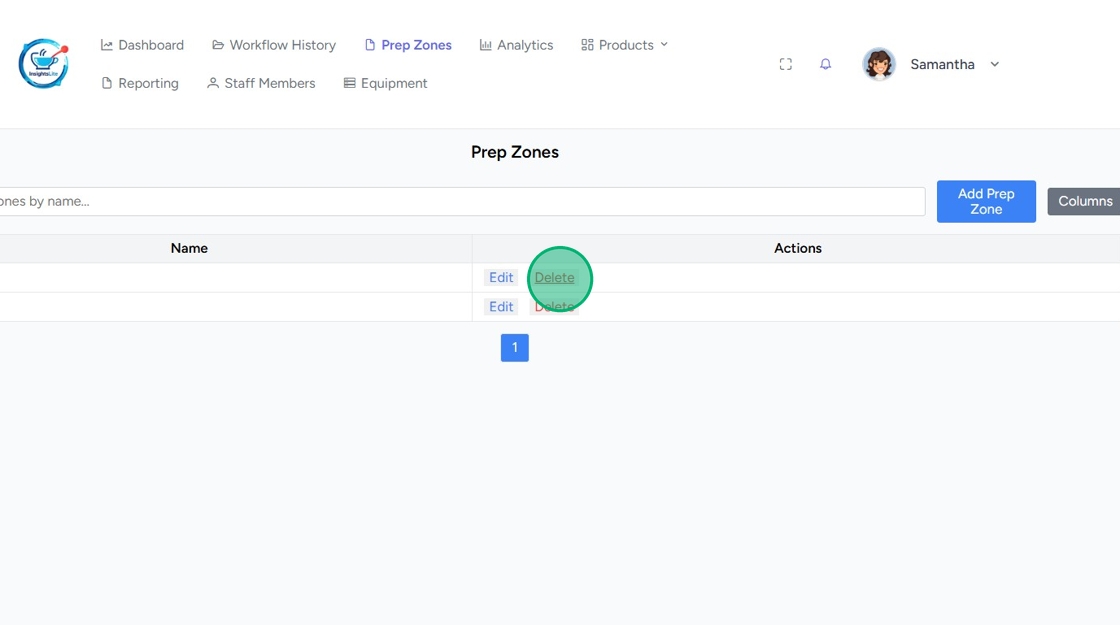Select the Prep Zones tab
The width and height of the screenshot is (1120, 625).
[408, 45]
